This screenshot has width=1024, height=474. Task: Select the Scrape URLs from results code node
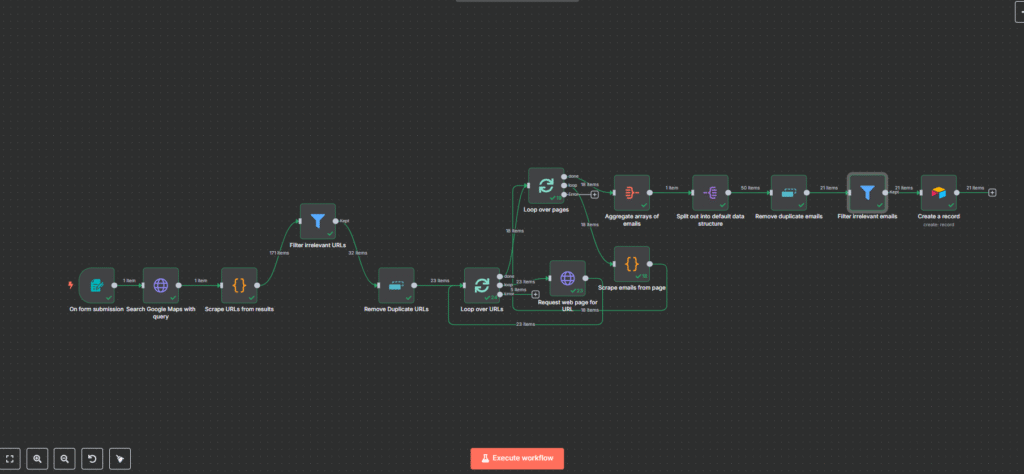239,285
